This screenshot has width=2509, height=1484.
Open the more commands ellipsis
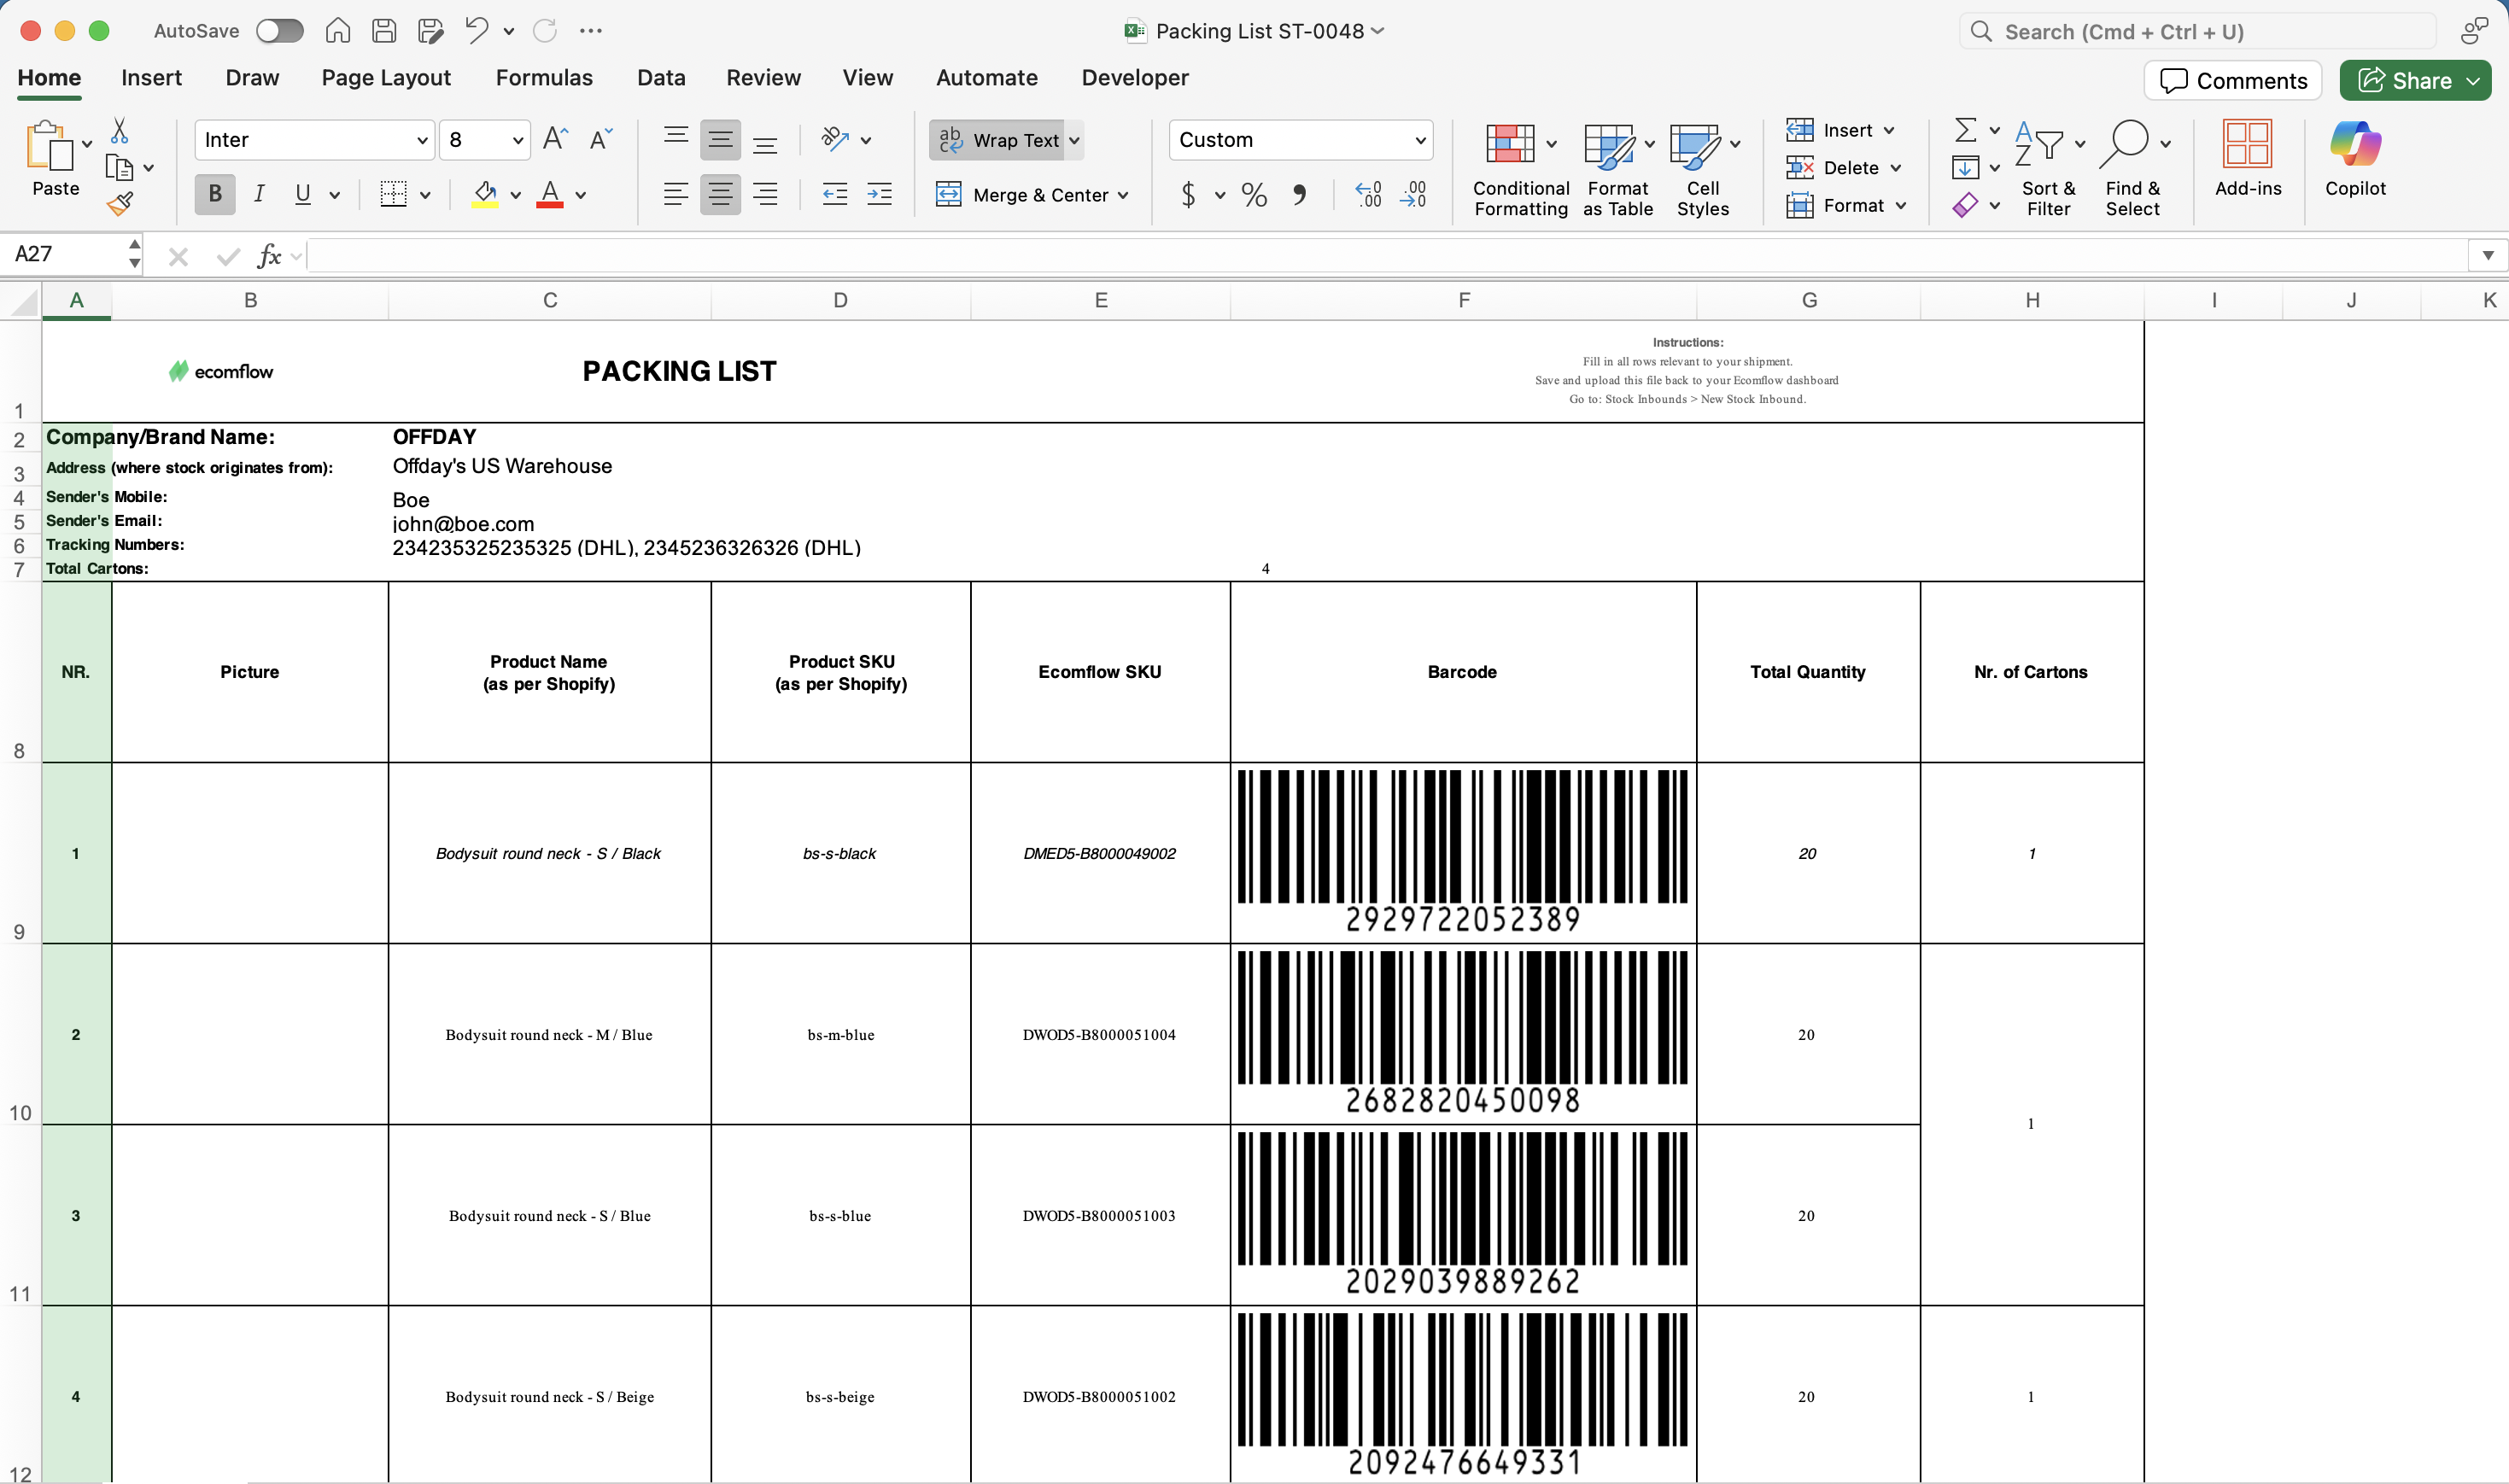click(591, 31)
